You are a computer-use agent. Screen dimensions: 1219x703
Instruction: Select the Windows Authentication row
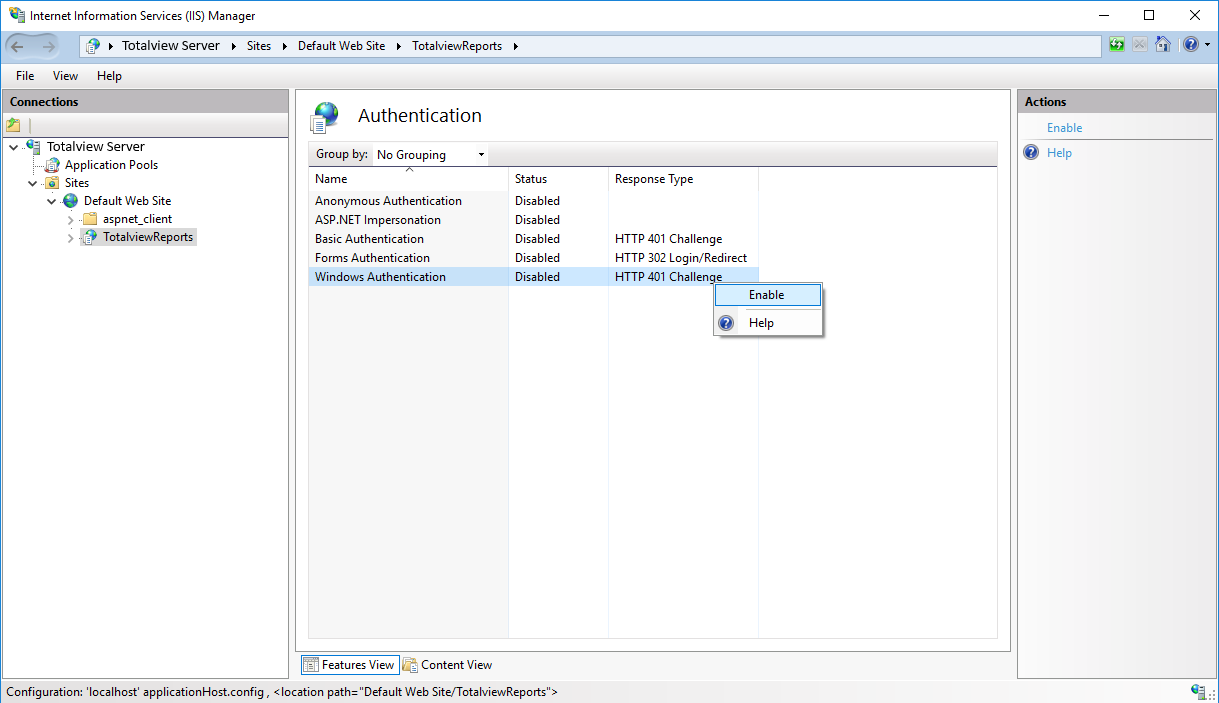click(534, 277)
